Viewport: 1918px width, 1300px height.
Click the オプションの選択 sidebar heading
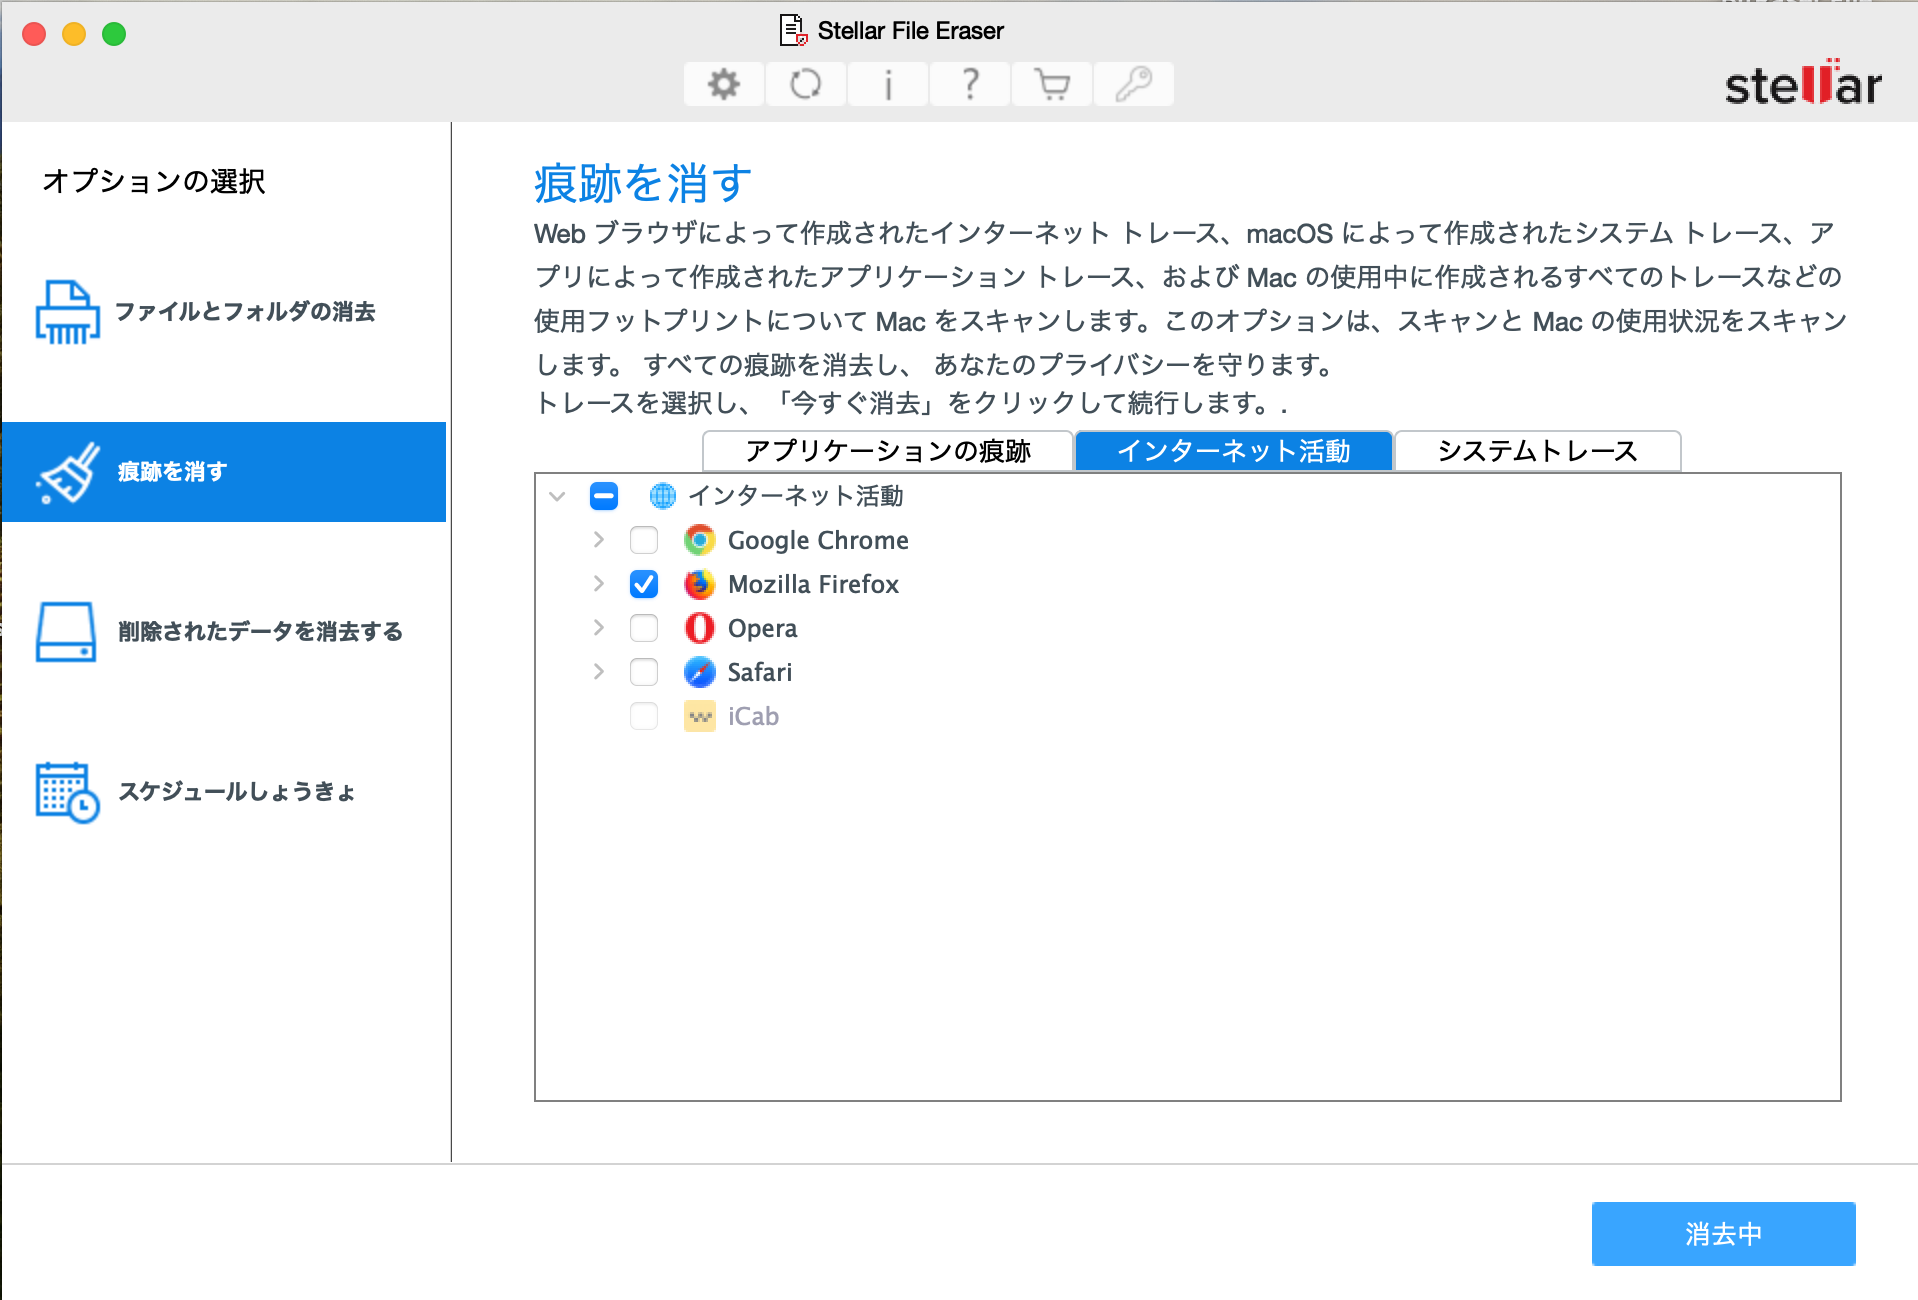(154, 181)
